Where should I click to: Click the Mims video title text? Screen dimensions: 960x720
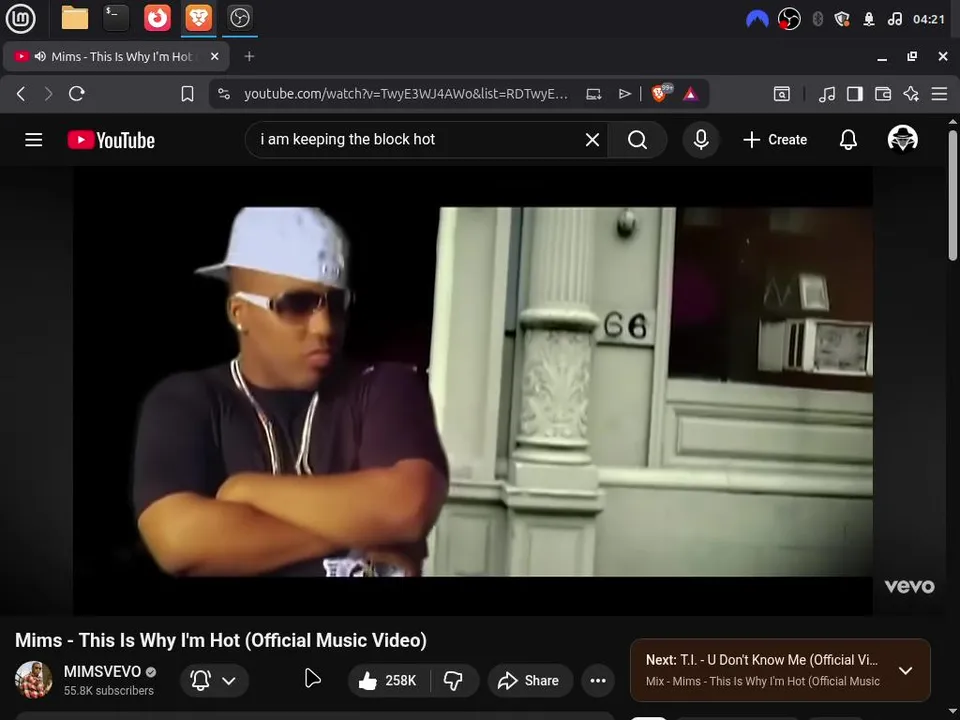[x=220, y=640]
